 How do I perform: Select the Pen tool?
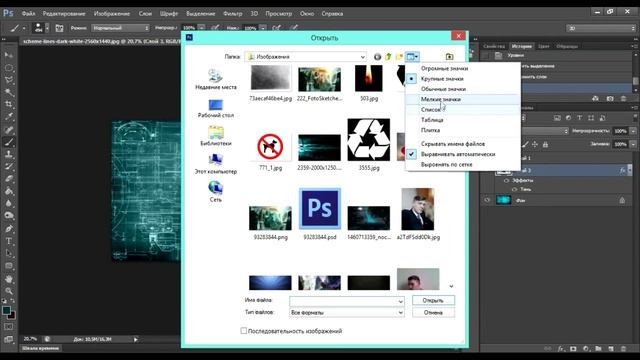[9, 229]
